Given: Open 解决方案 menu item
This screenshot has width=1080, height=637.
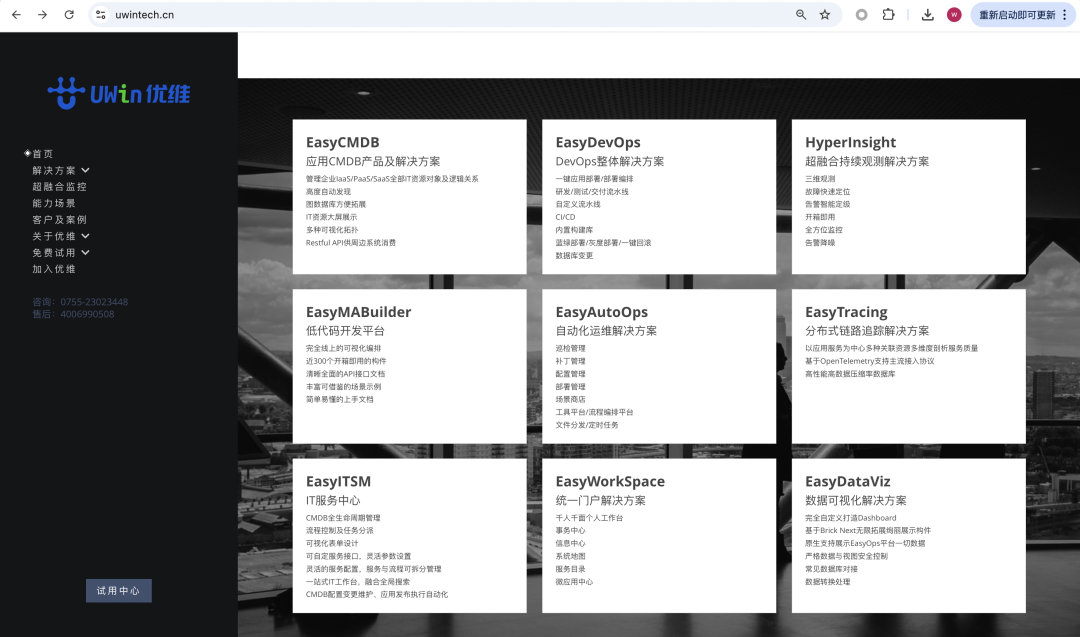Looking at the screenshot, I should (x=54, y=170).
